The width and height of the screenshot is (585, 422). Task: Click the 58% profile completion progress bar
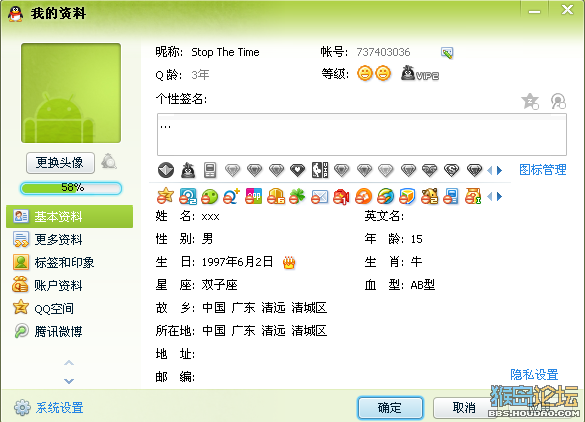point(71,188)
